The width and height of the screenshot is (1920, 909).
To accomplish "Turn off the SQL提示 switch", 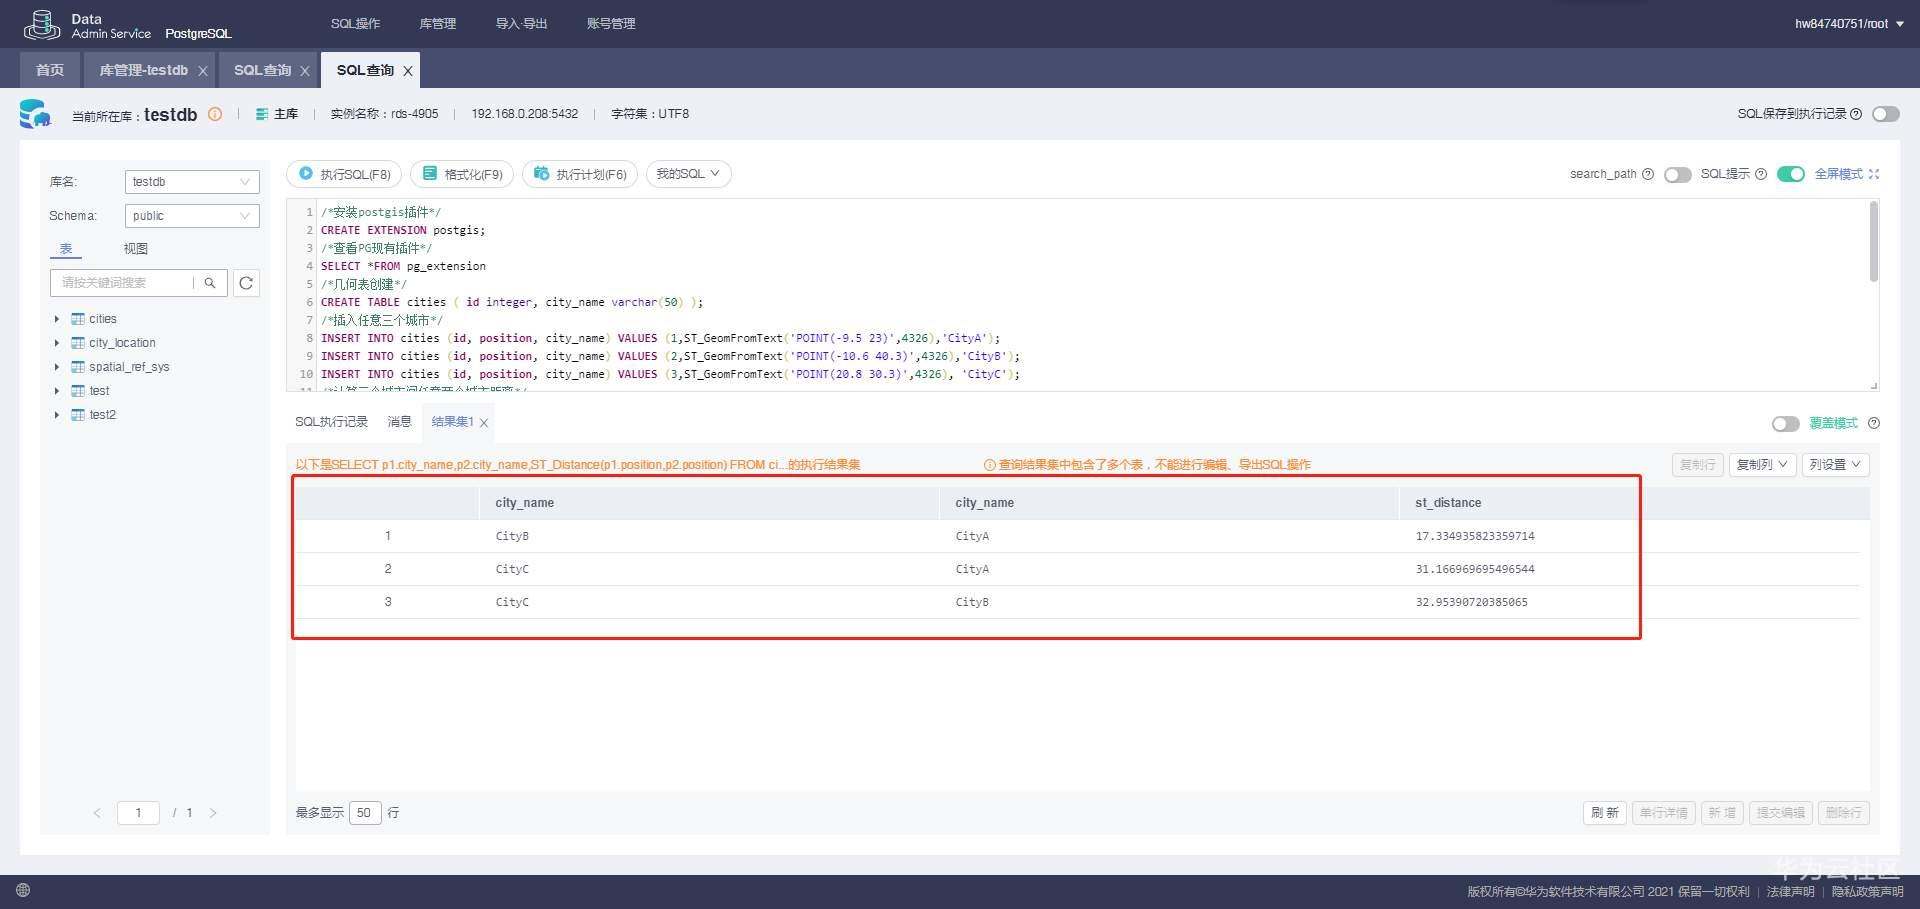I will click(1791, 175).
